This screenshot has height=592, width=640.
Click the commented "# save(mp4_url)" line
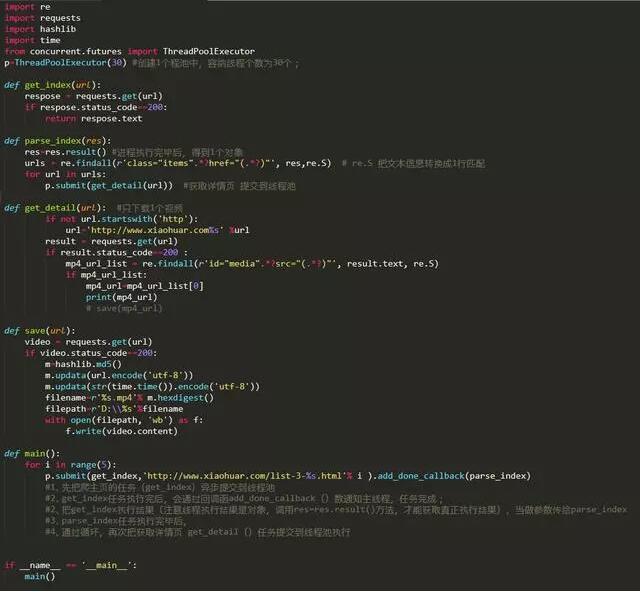[x=123, y=308]
